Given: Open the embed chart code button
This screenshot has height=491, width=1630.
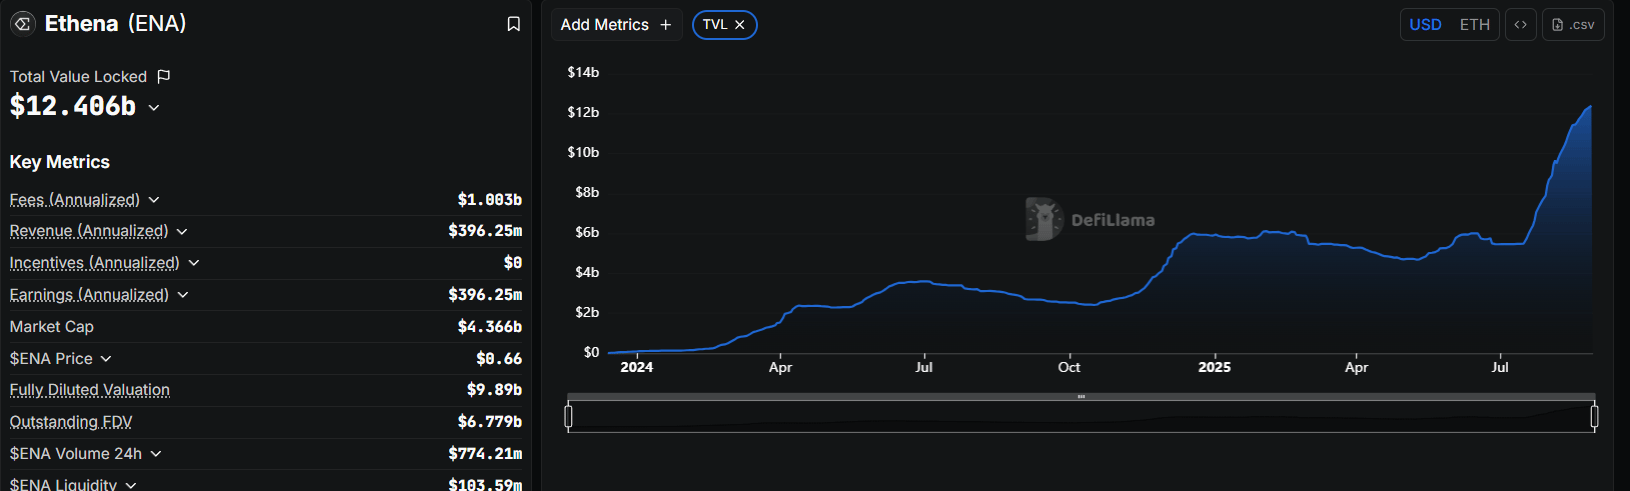Looking at the screenshot, I should tap(1520, 25).
